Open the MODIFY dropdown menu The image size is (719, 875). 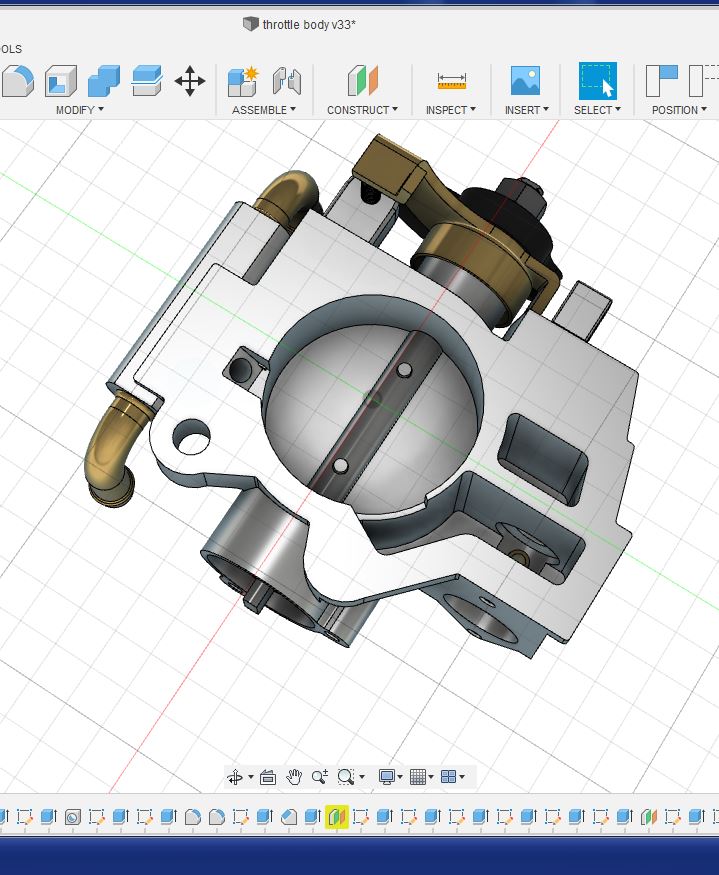point(80,110)
